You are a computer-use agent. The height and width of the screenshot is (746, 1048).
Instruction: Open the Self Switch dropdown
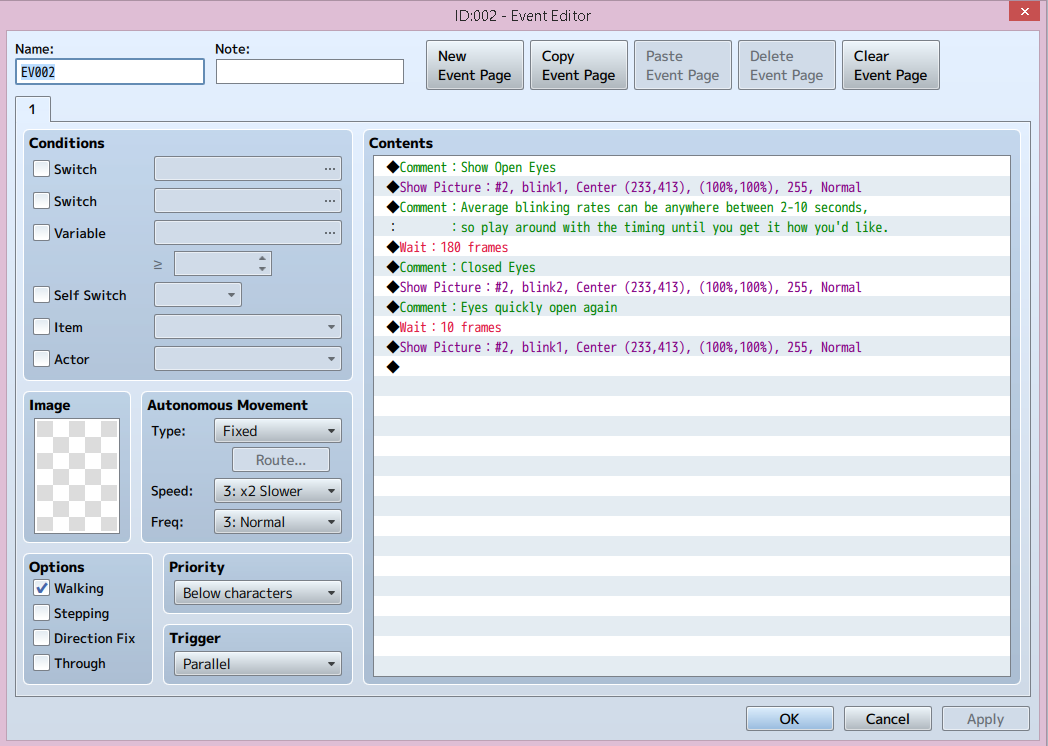click(x=198, y=295)
